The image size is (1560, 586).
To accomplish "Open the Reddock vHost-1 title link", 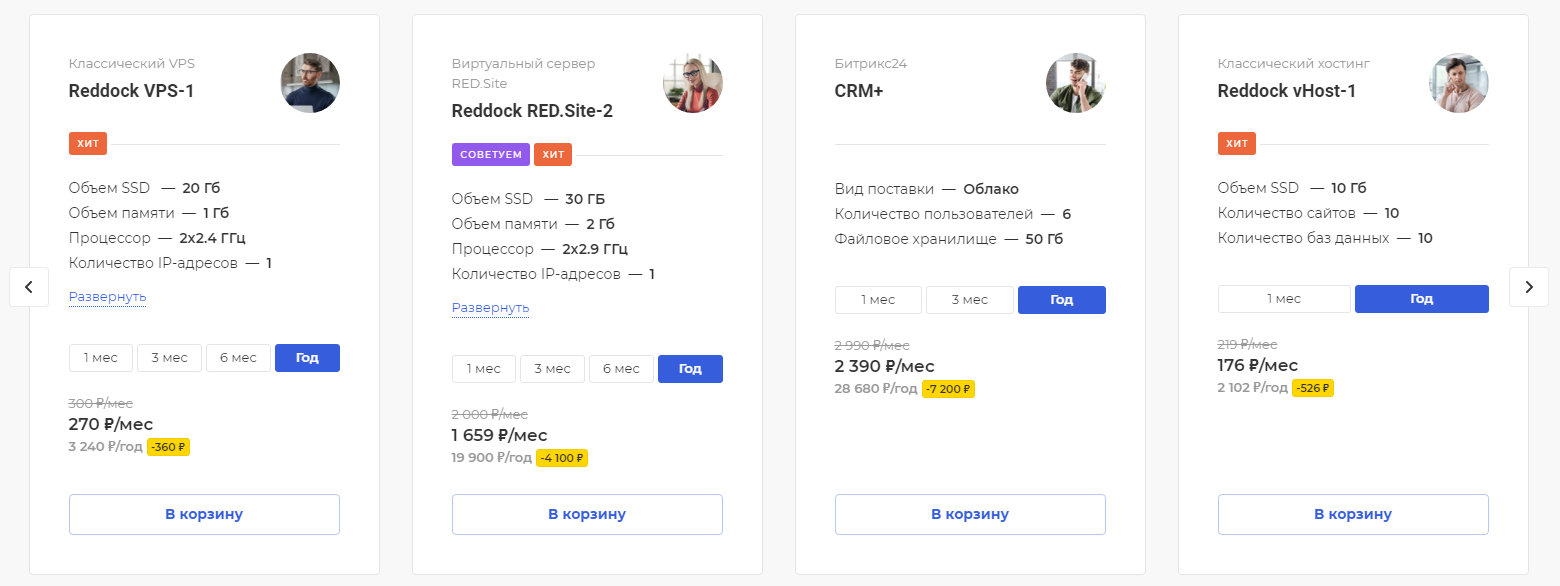I will 1287,91.
